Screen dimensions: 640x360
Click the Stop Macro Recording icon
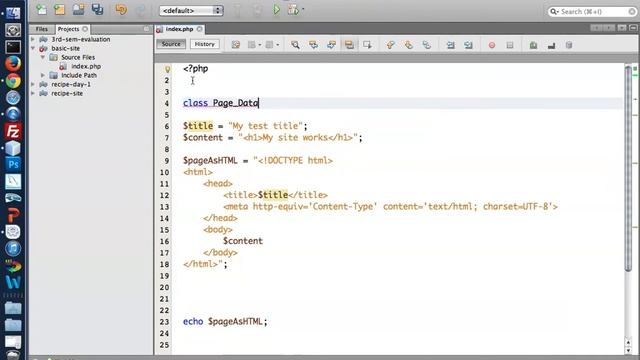(x=510, y=45)
